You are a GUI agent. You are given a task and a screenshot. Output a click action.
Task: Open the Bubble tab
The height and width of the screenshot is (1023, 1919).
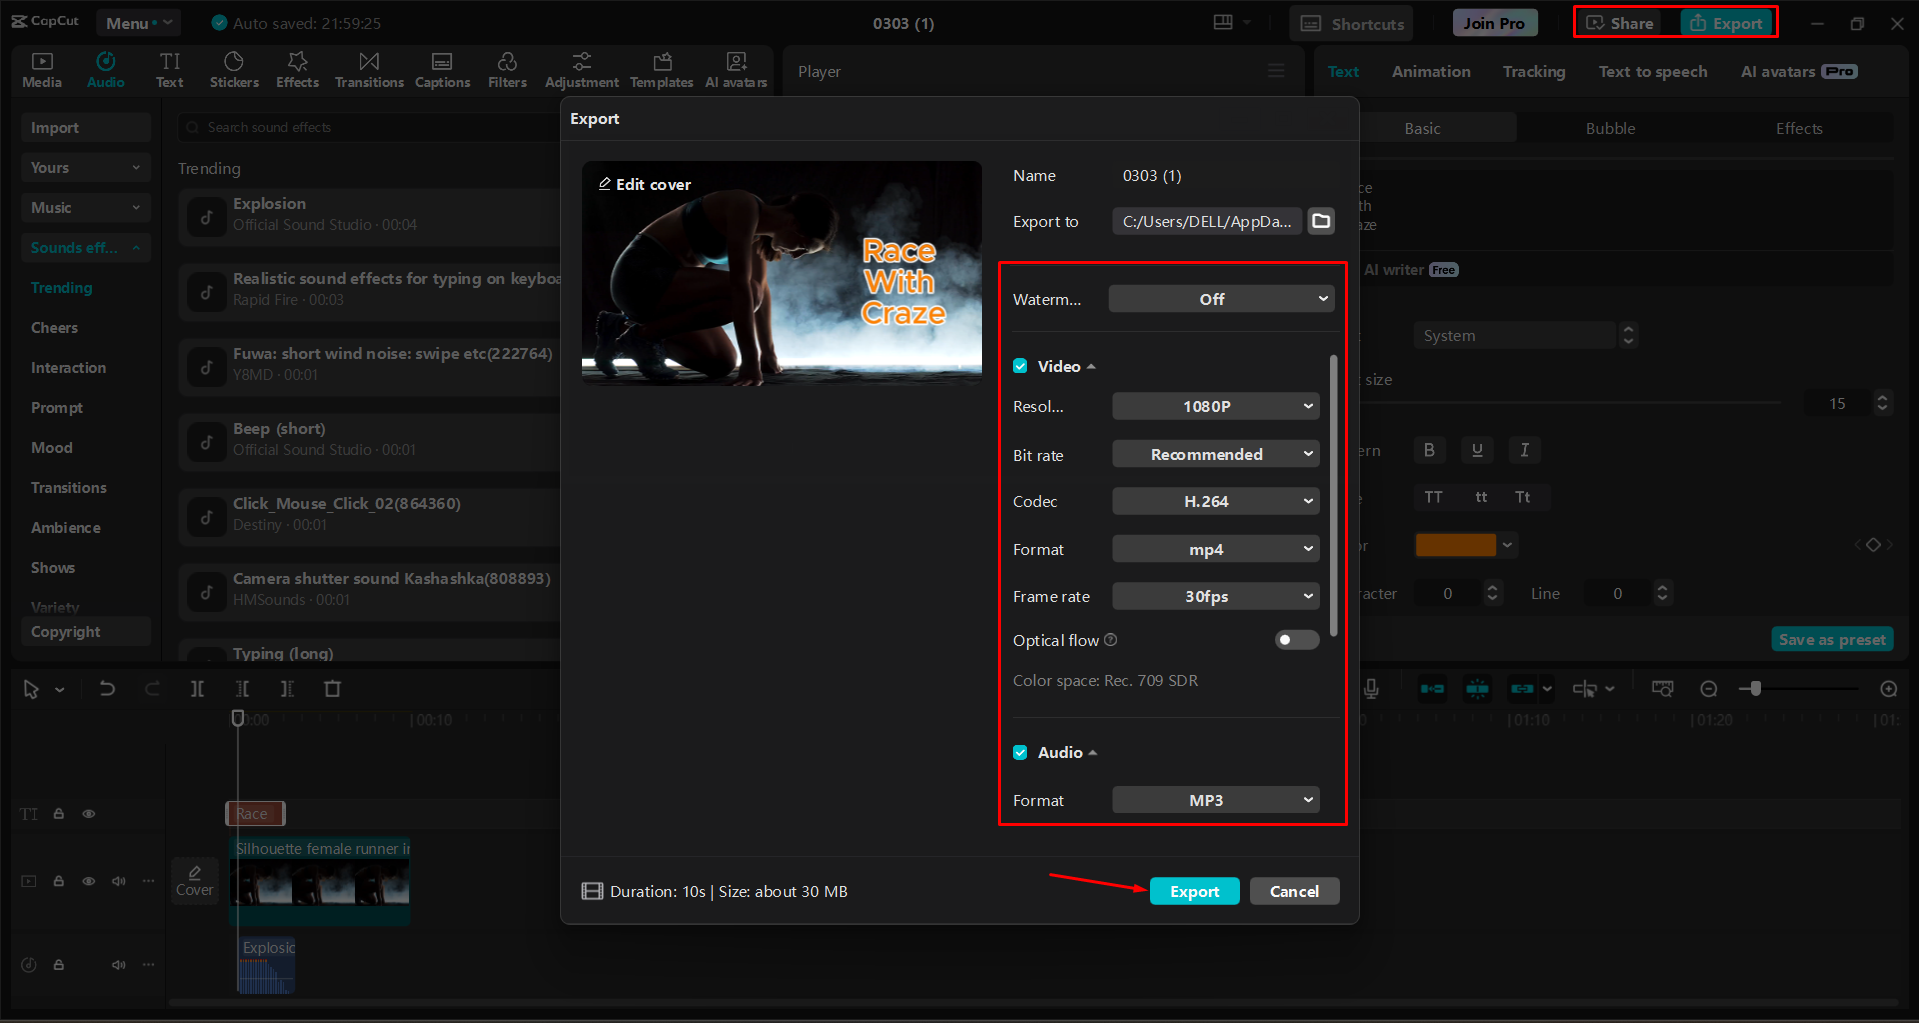tap(1610, 128)
